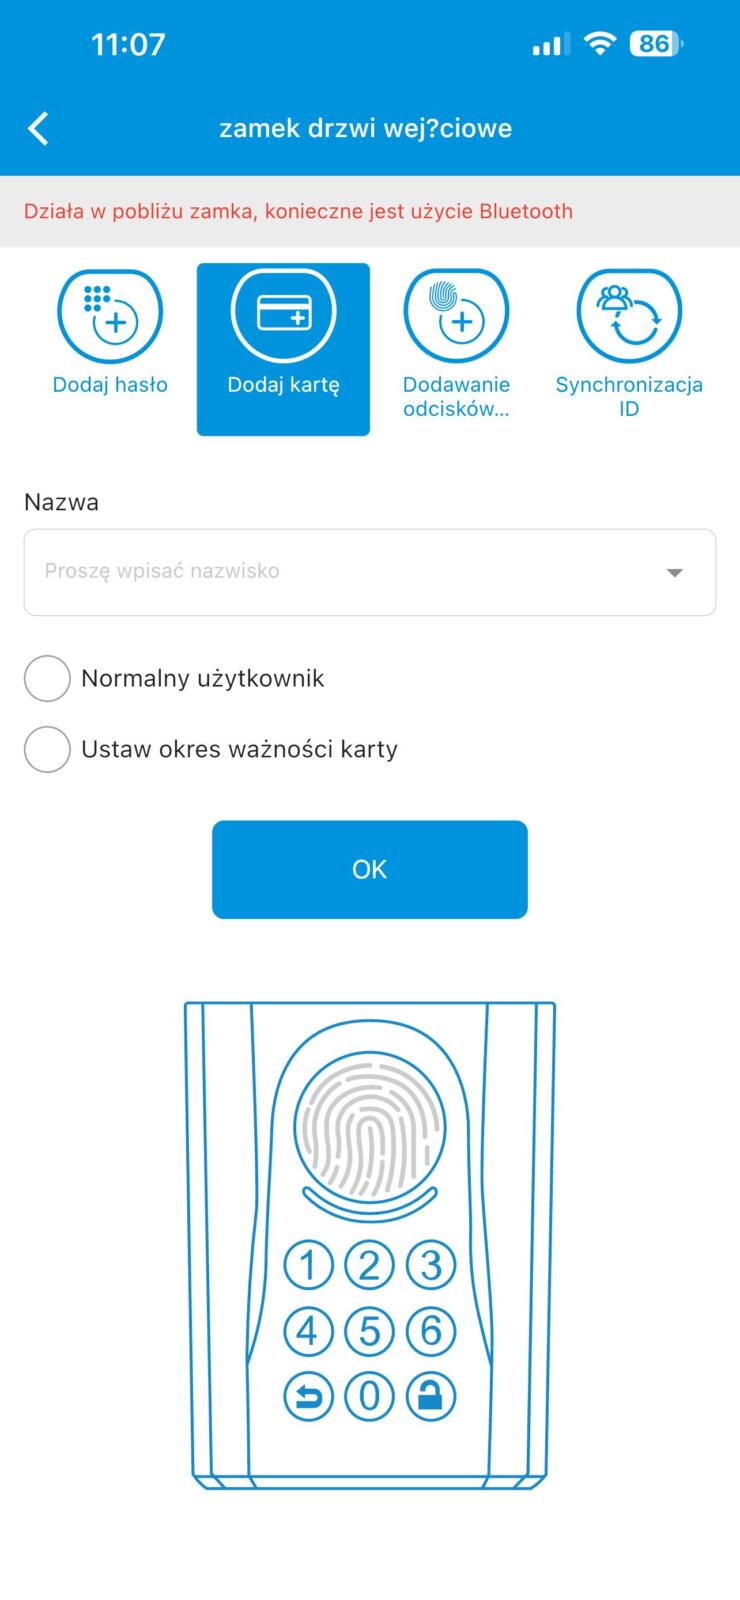Tap the back arrow in header
This screenshot has width=740, height=1600.
tap(38, 128)
